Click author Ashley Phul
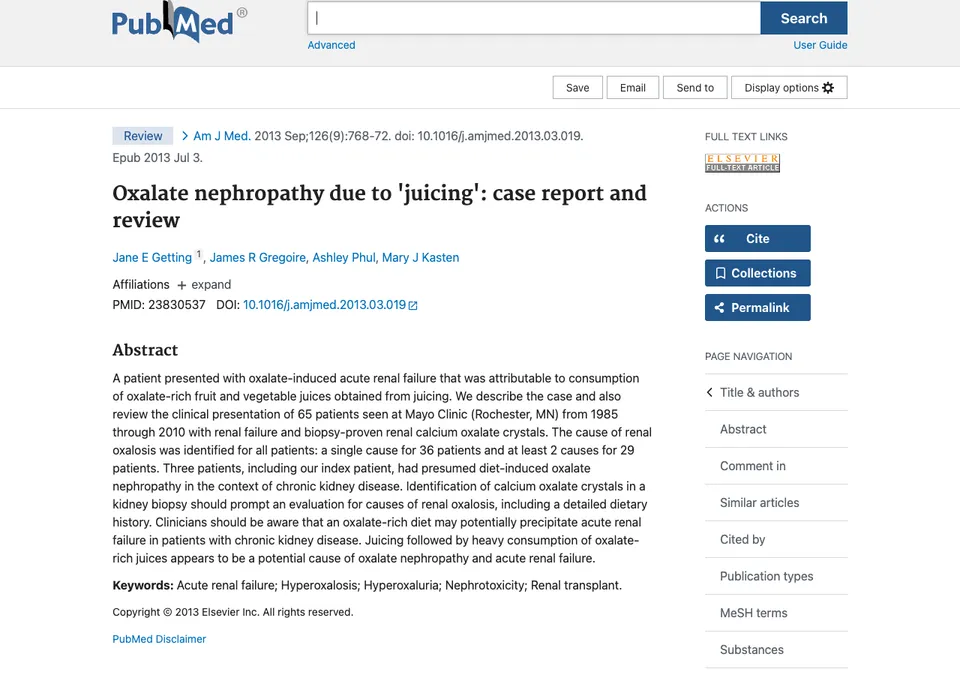Viewport: 960px width, 675px height. pos(343,258)
